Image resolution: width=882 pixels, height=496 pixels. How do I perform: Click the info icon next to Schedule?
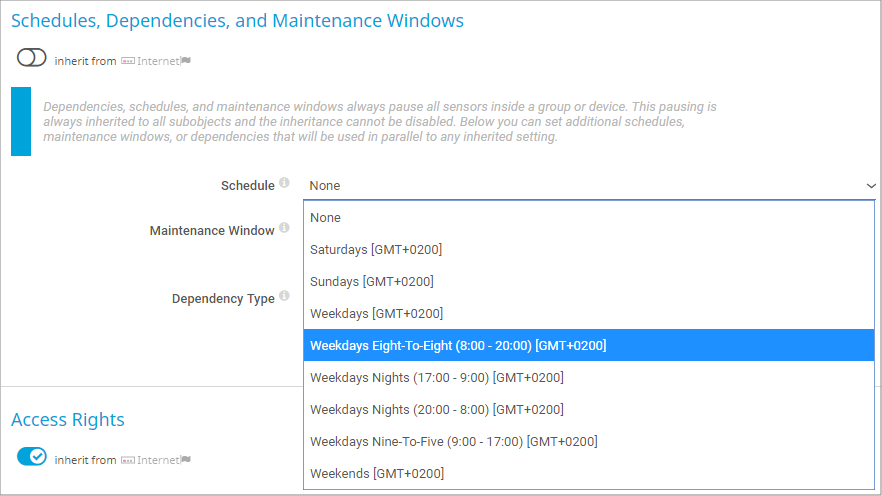(x=284, y=183)
